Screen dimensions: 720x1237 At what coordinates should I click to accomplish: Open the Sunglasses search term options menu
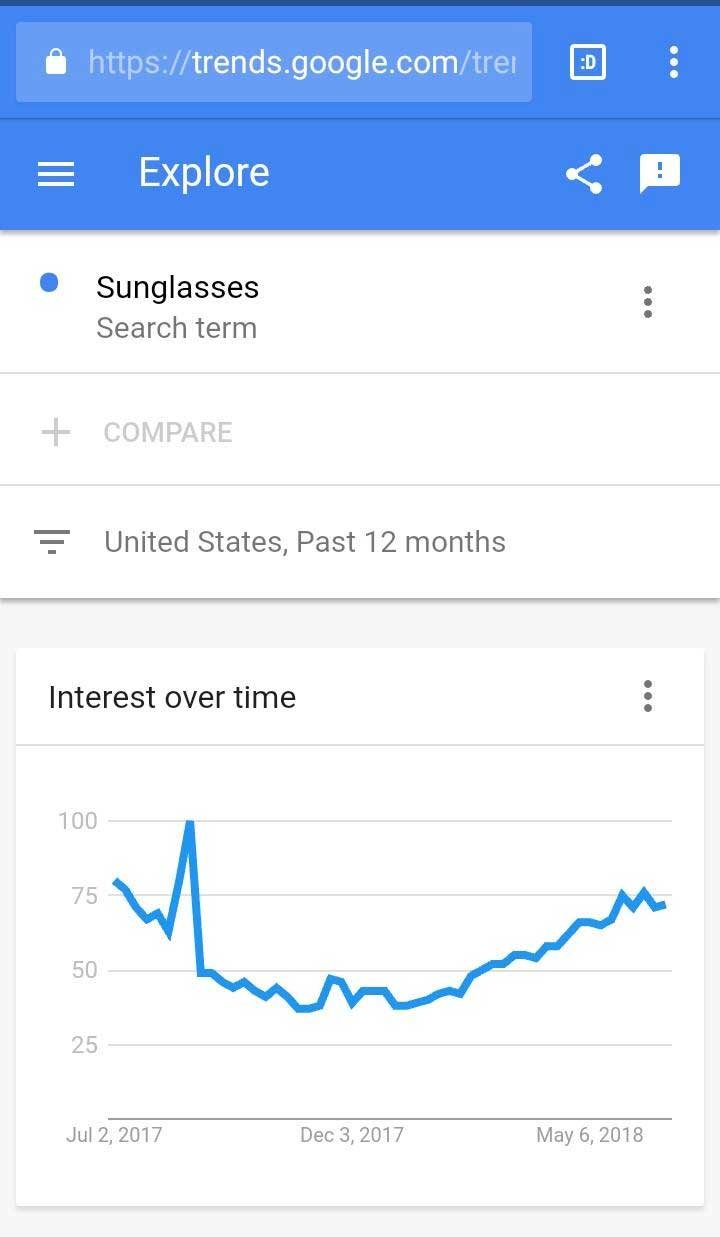click(x=648, y=302)
